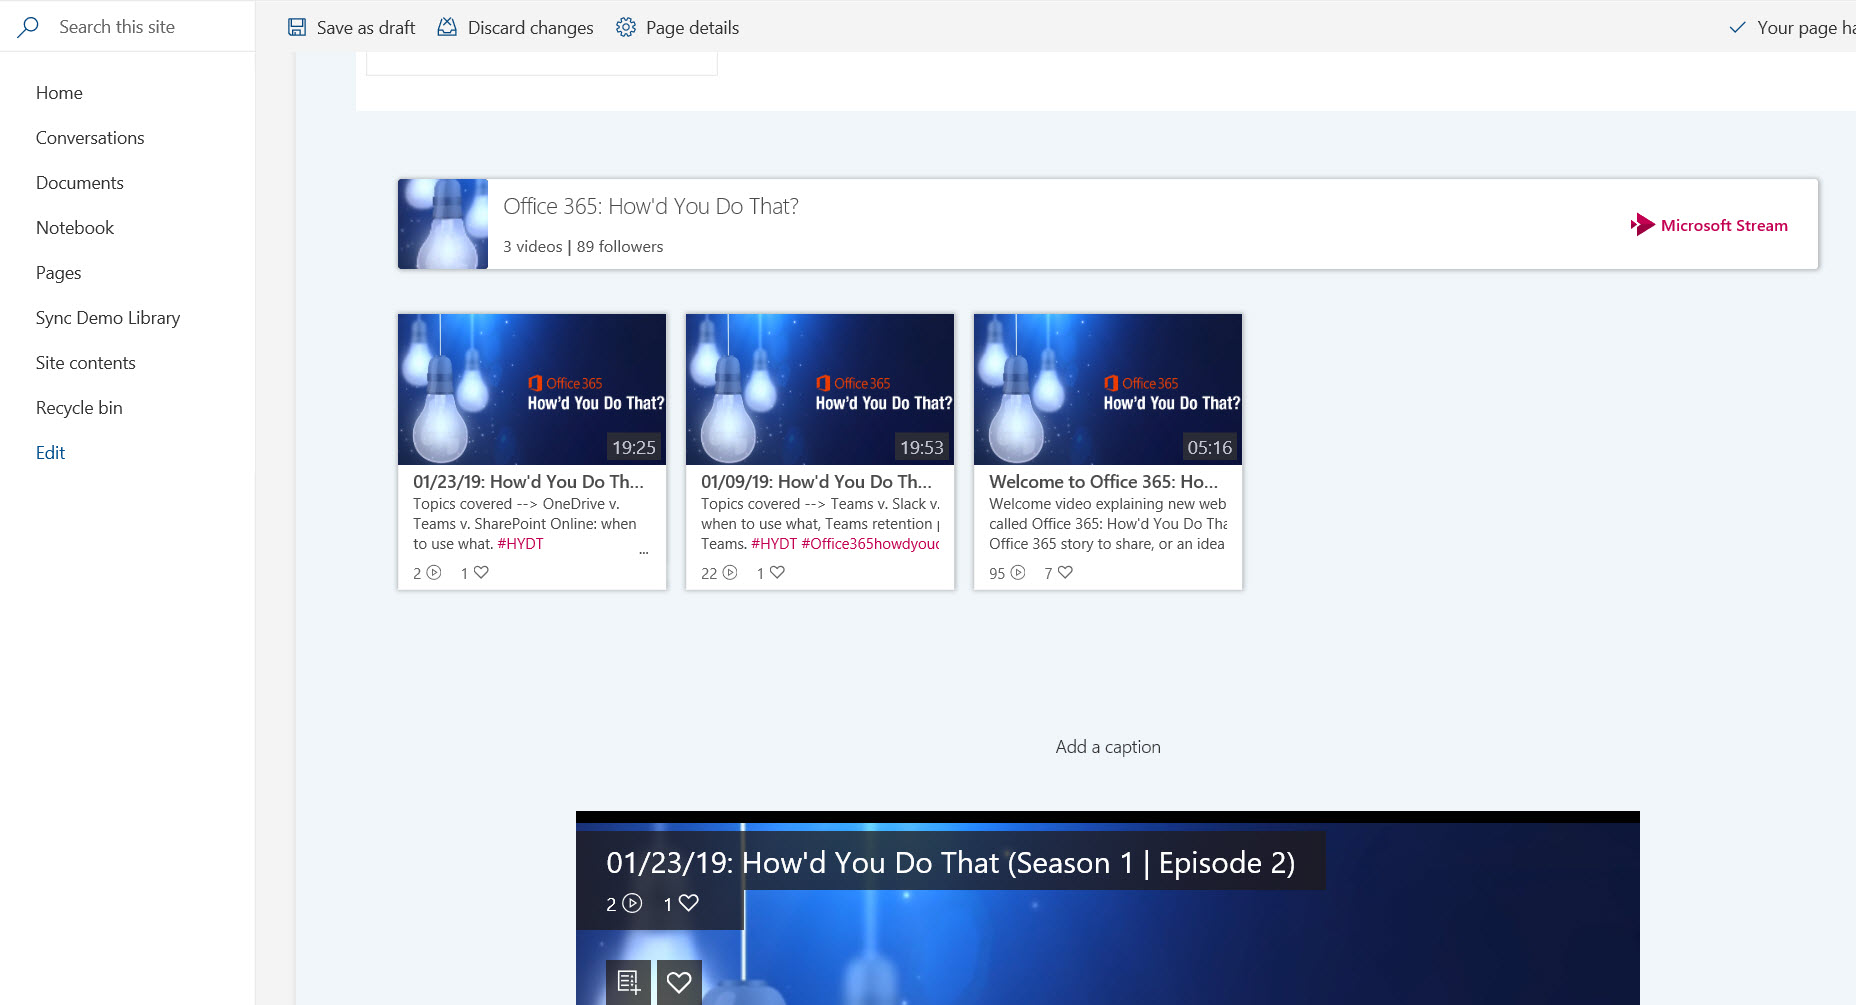Click the view-count play icon on the 01/23/19 card
This screenshot has width=1856, height=1005.
(433, 572)
